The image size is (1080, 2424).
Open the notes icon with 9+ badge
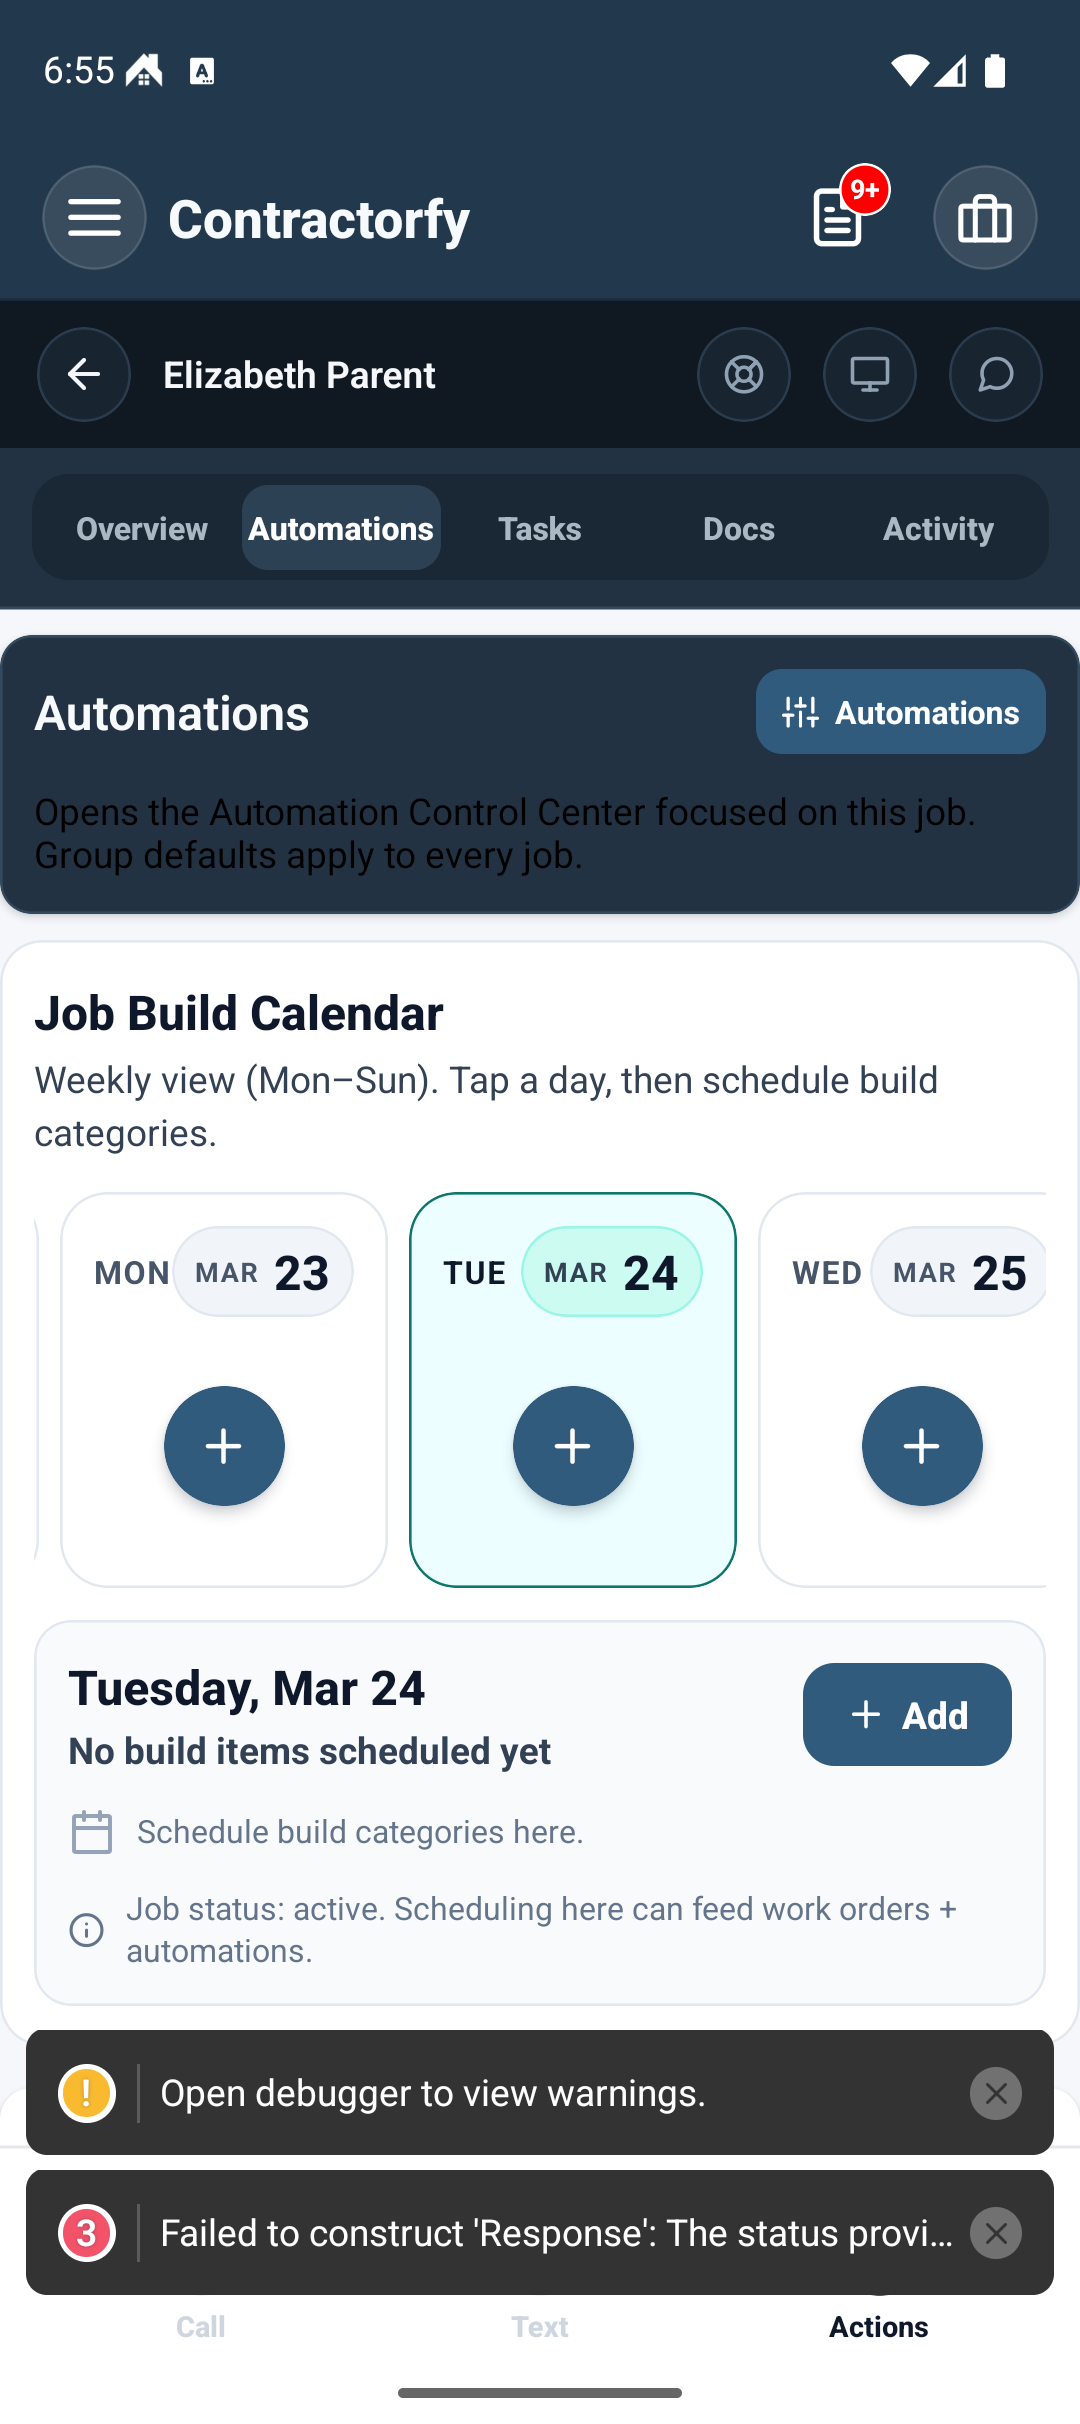pyautogui.click(x=840, y=217)
